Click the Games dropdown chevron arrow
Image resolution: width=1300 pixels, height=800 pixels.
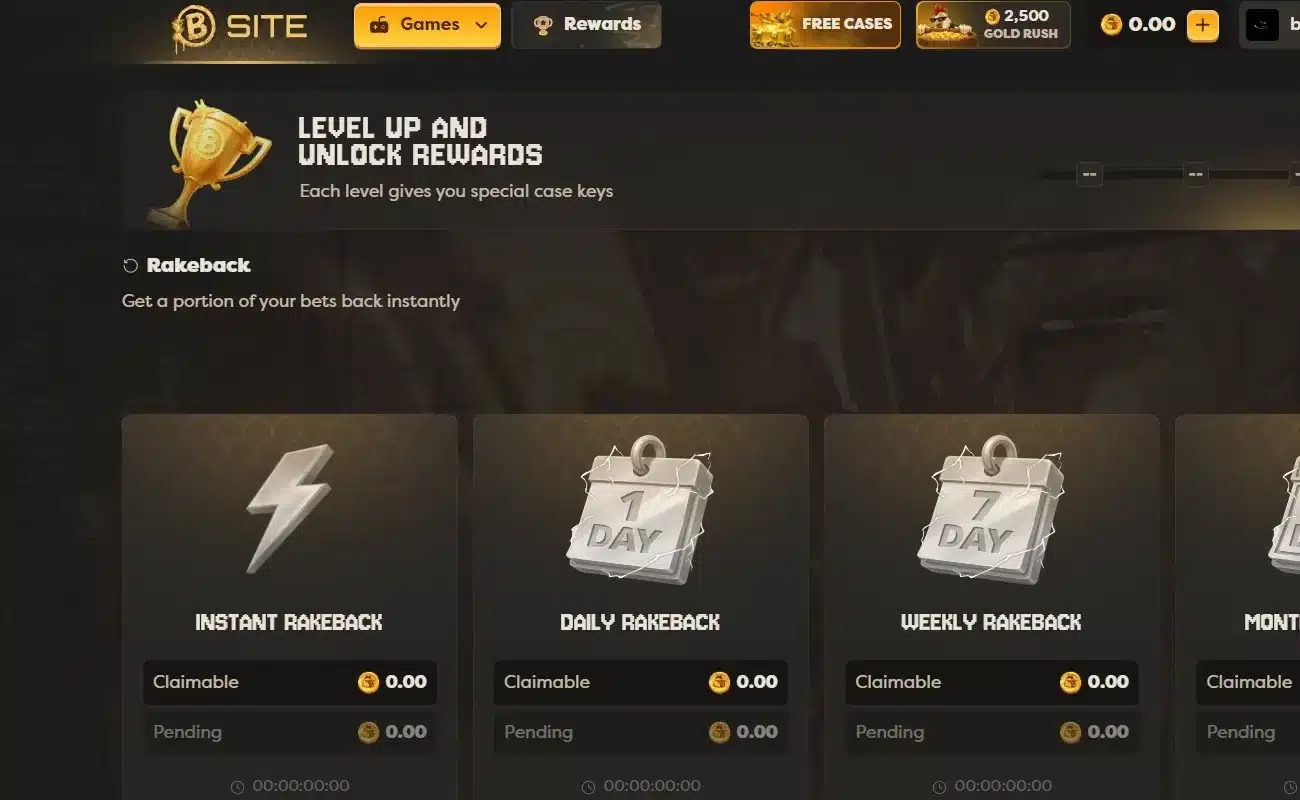coord(482,26)
